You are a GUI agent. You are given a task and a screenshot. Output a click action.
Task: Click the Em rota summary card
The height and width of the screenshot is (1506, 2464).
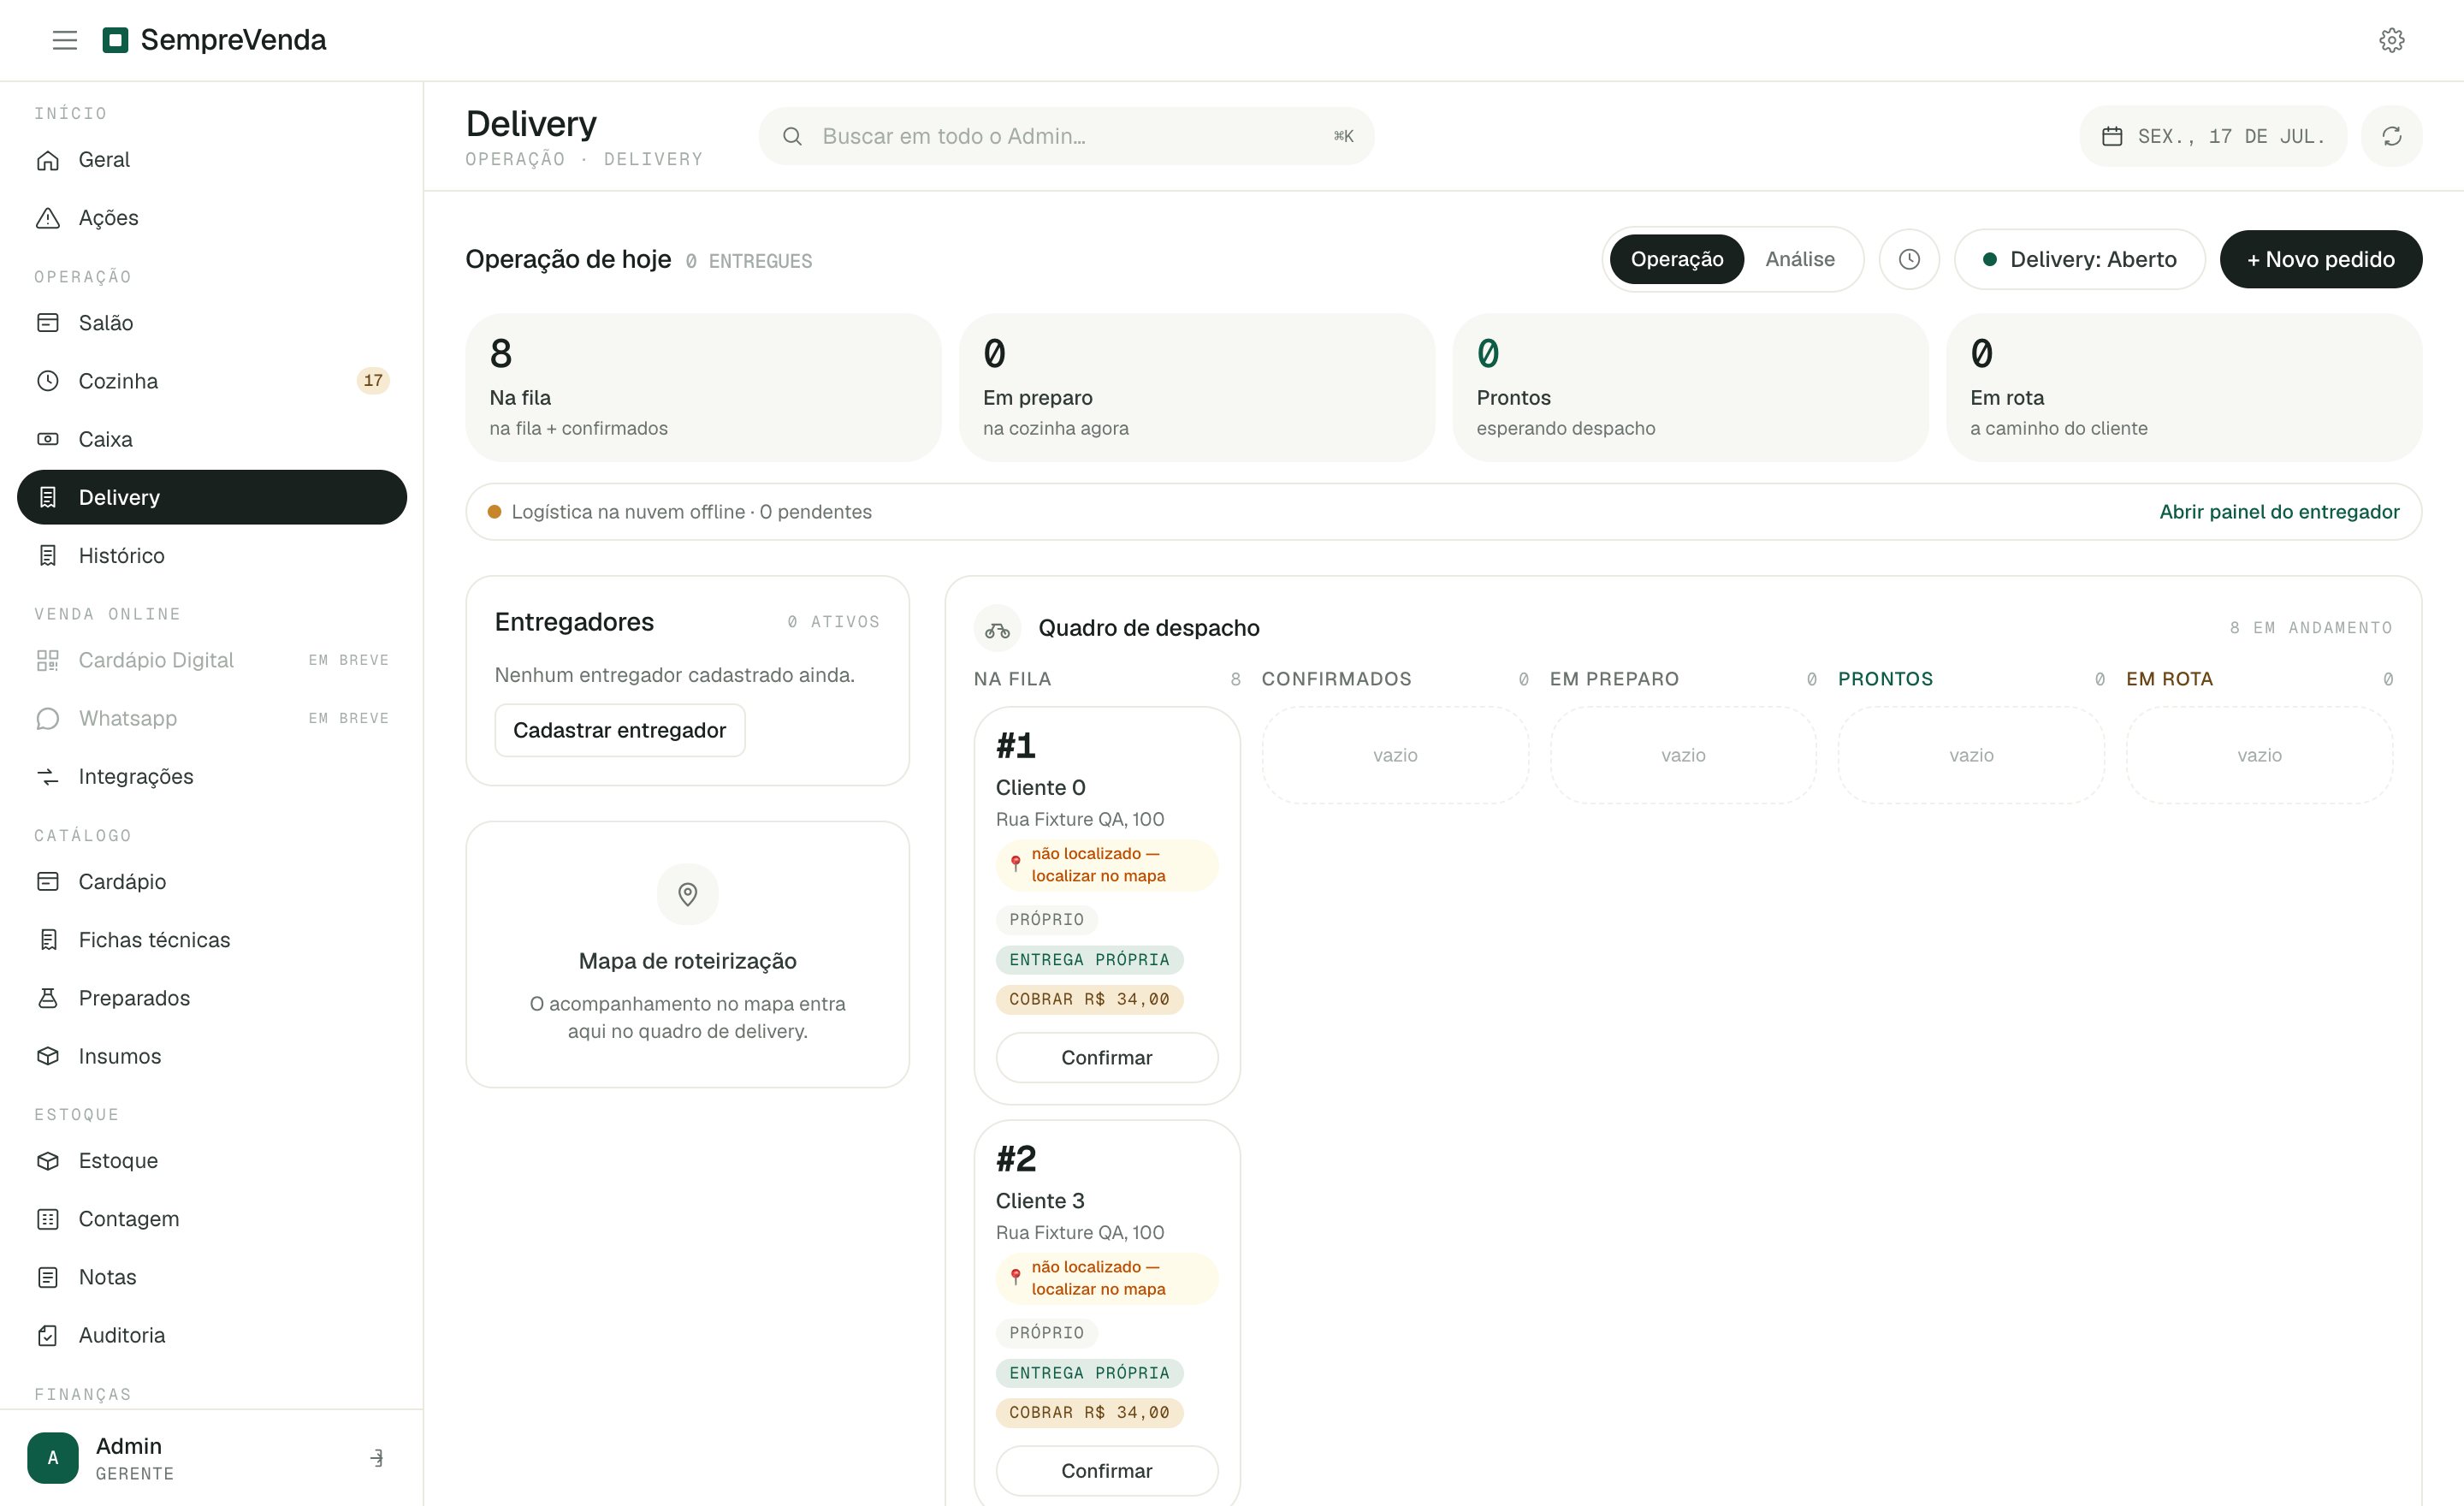2184,388
